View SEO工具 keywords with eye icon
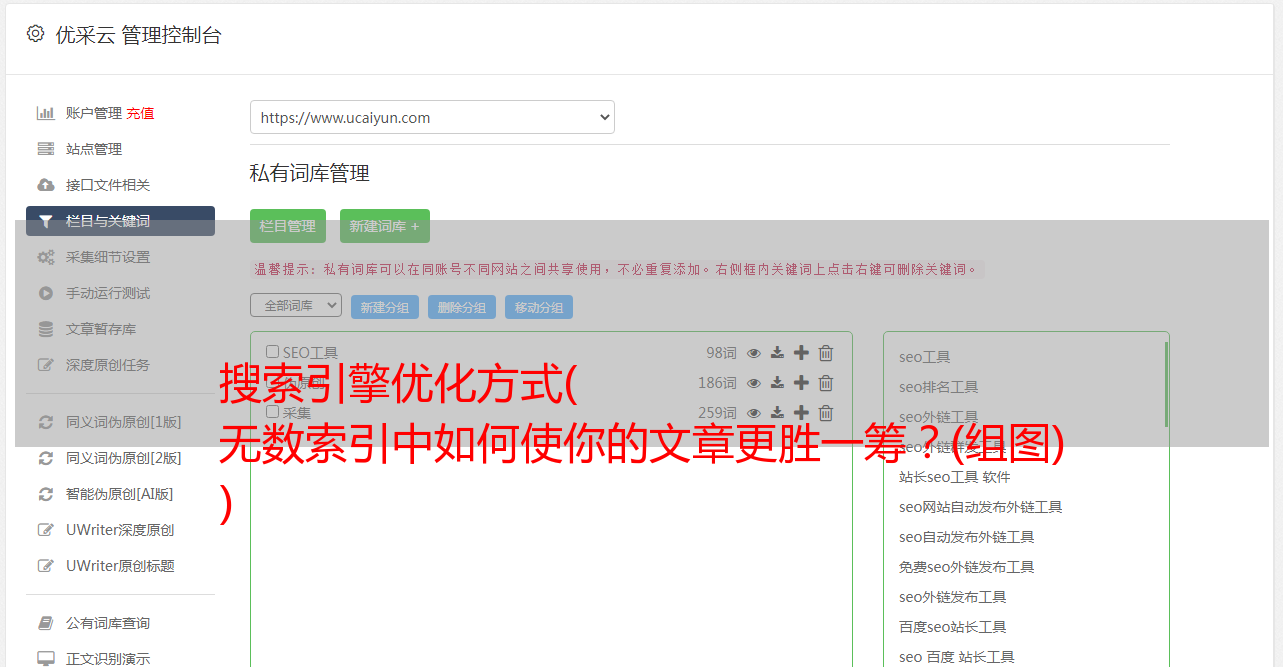1283x667 pixels. click(754, 353)
